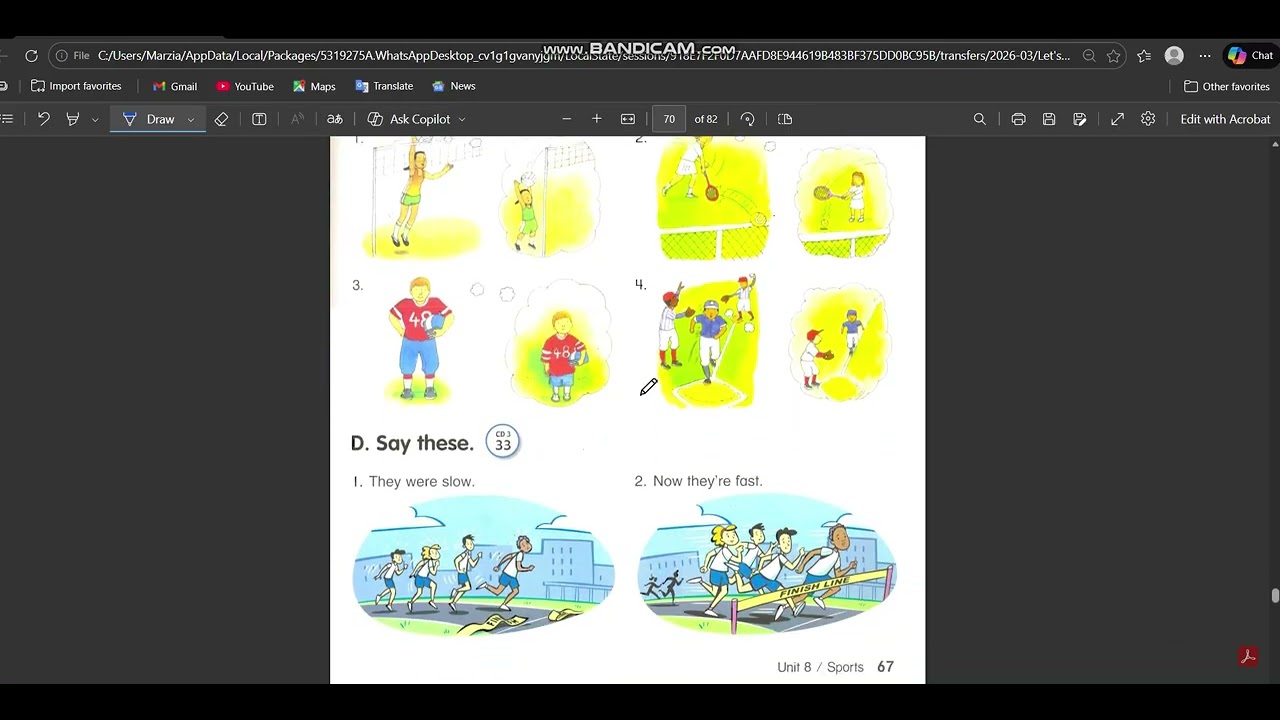
Task: Select the Add text tool
Action: [259, 119]
